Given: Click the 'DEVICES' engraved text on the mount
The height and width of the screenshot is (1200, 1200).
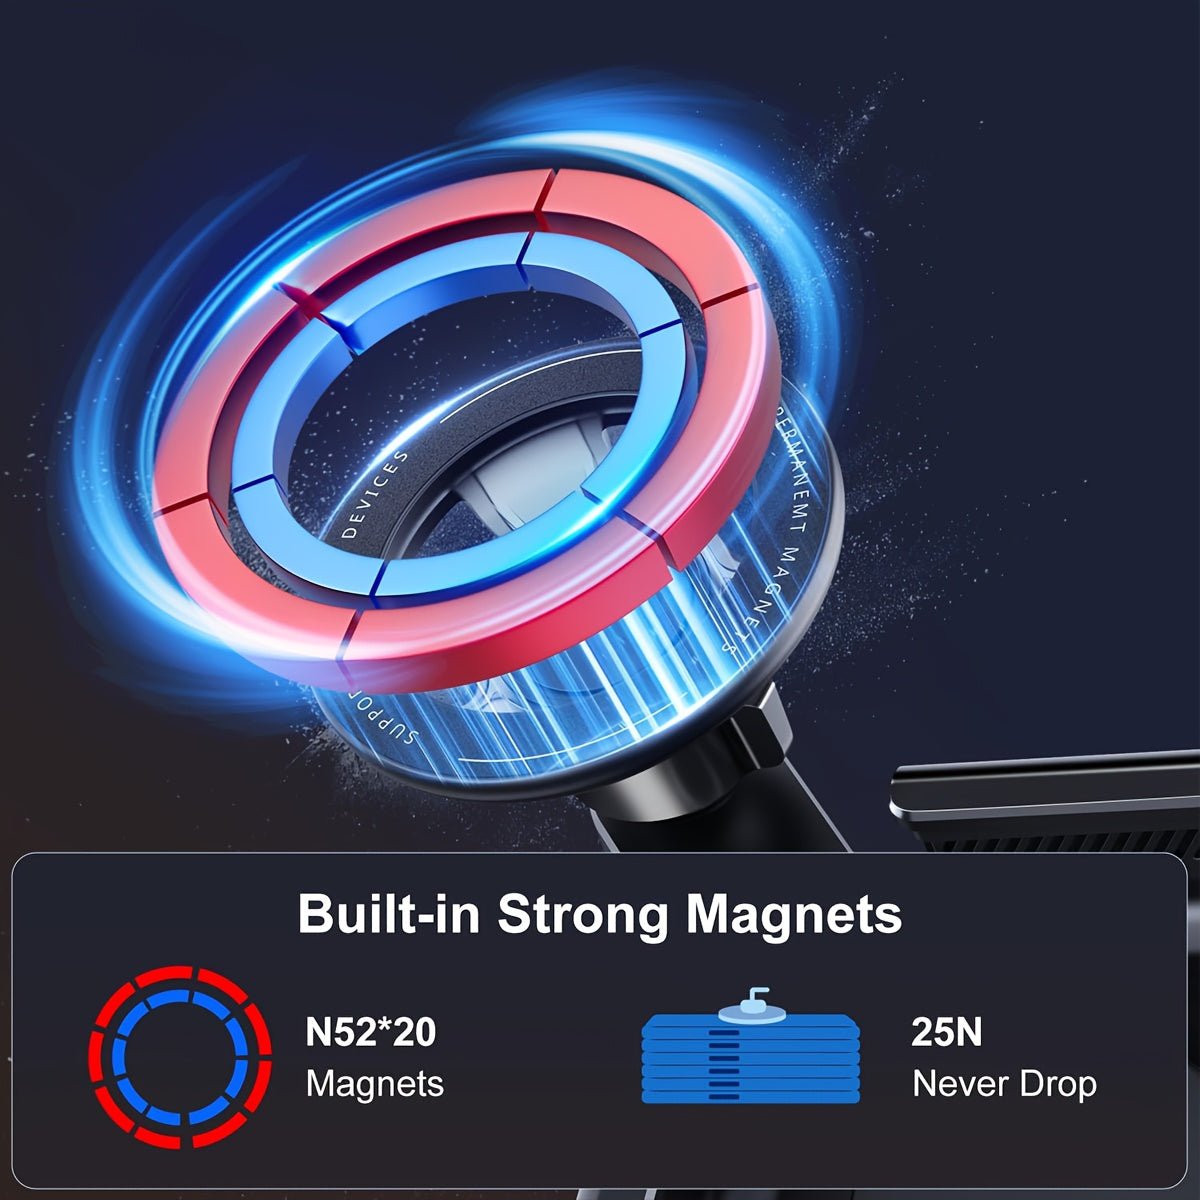Looking at the screenshot, I should tap(376, 495).
